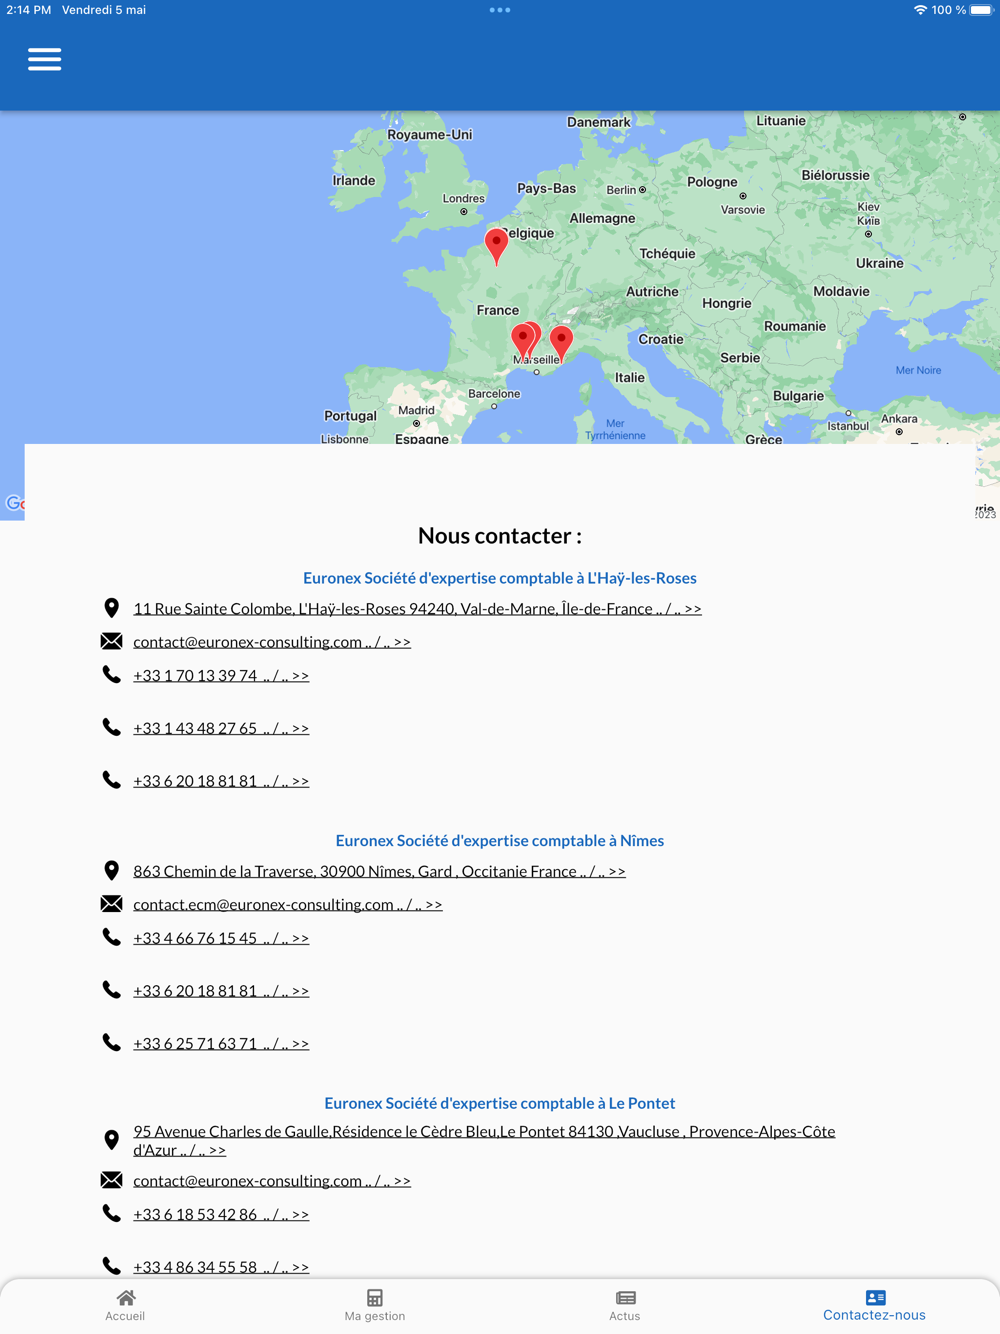
Task: Email contact@euronex-consulting.com under Le Pontet
Action: tap(272, 1181)
